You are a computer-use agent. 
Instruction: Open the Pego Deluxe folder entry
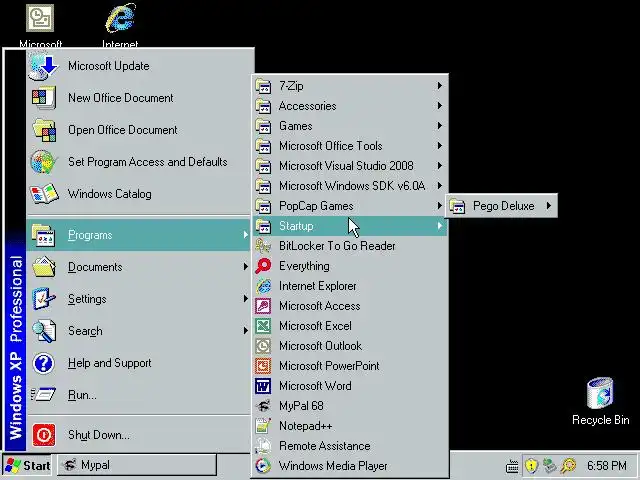point(502,206)
